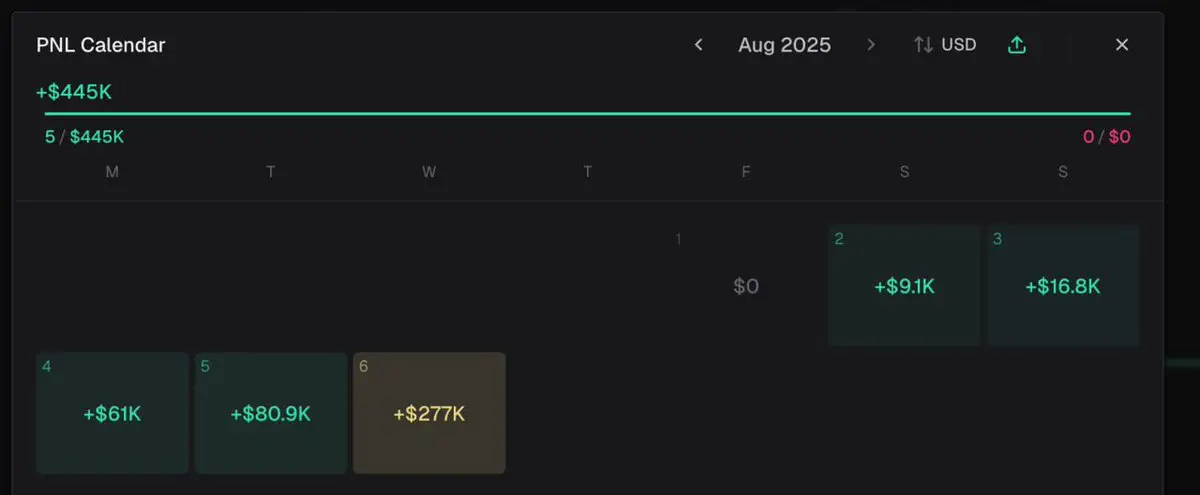1200x495 pixels.
Task: Close the PNL Calendar dialog
Action: (x=1122, y=45)
